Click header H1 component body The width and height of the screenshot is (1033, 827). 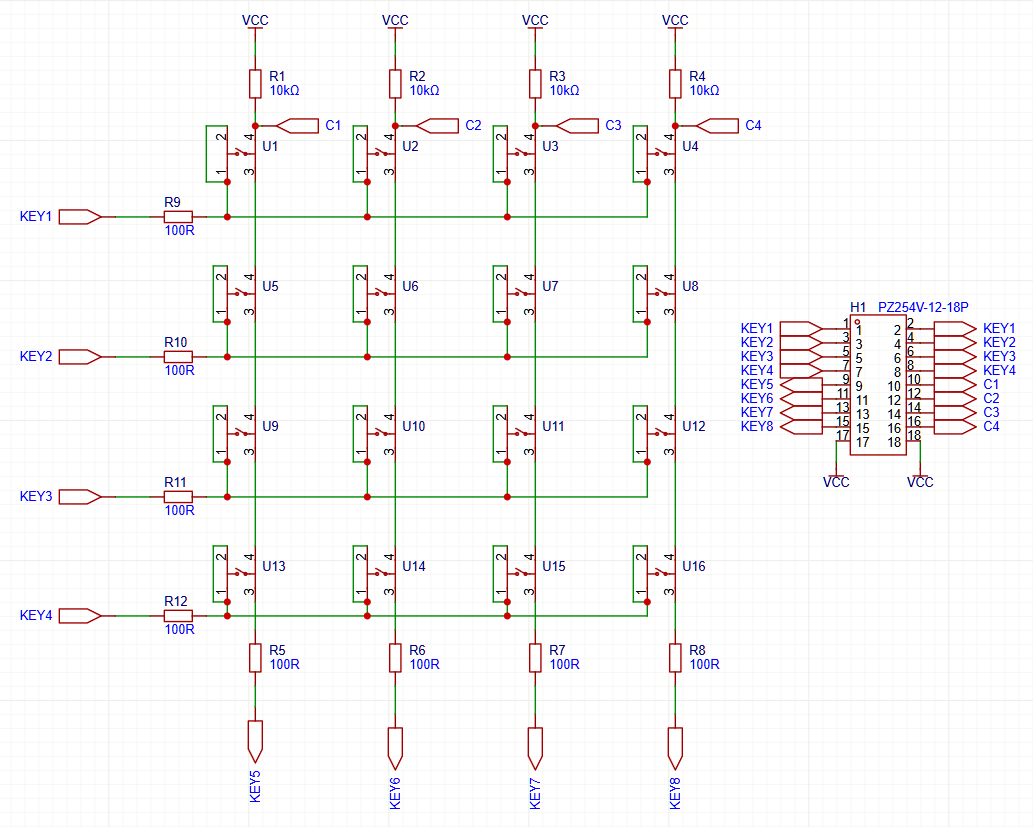pos(878,385)
